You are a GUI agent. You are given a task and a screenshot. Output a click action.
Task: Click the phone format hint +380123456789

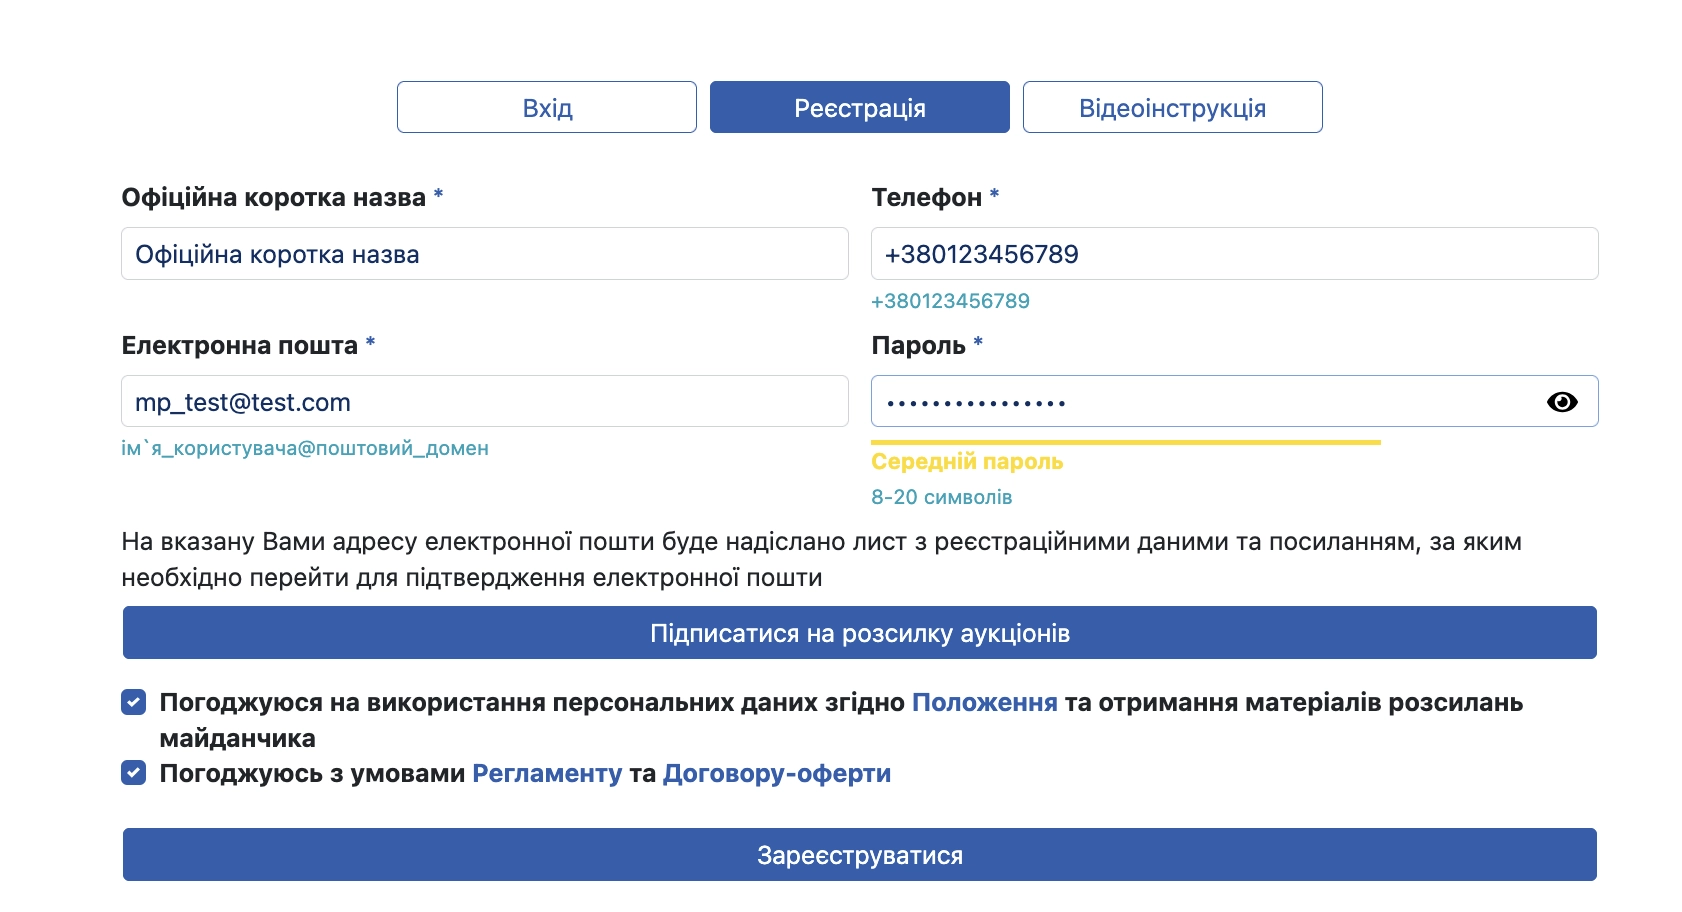point(950,301)
